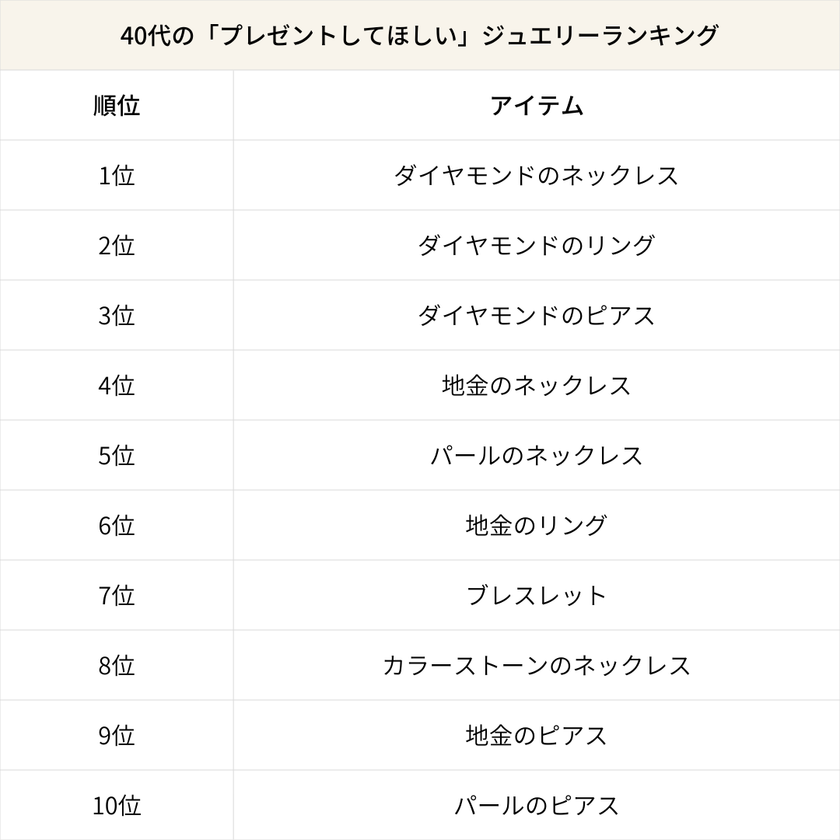
Task: Select the 2位 rank cell
Action: pos(116,245)
